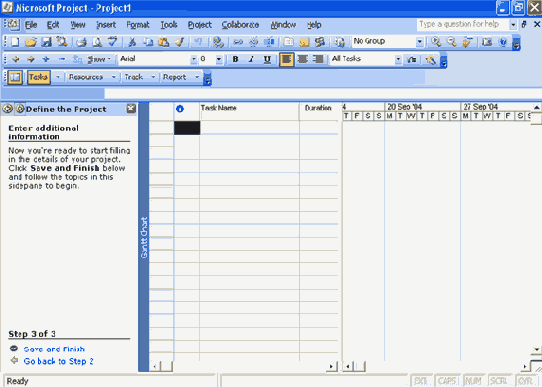Close the Define the Project pane

coord(131,108)
